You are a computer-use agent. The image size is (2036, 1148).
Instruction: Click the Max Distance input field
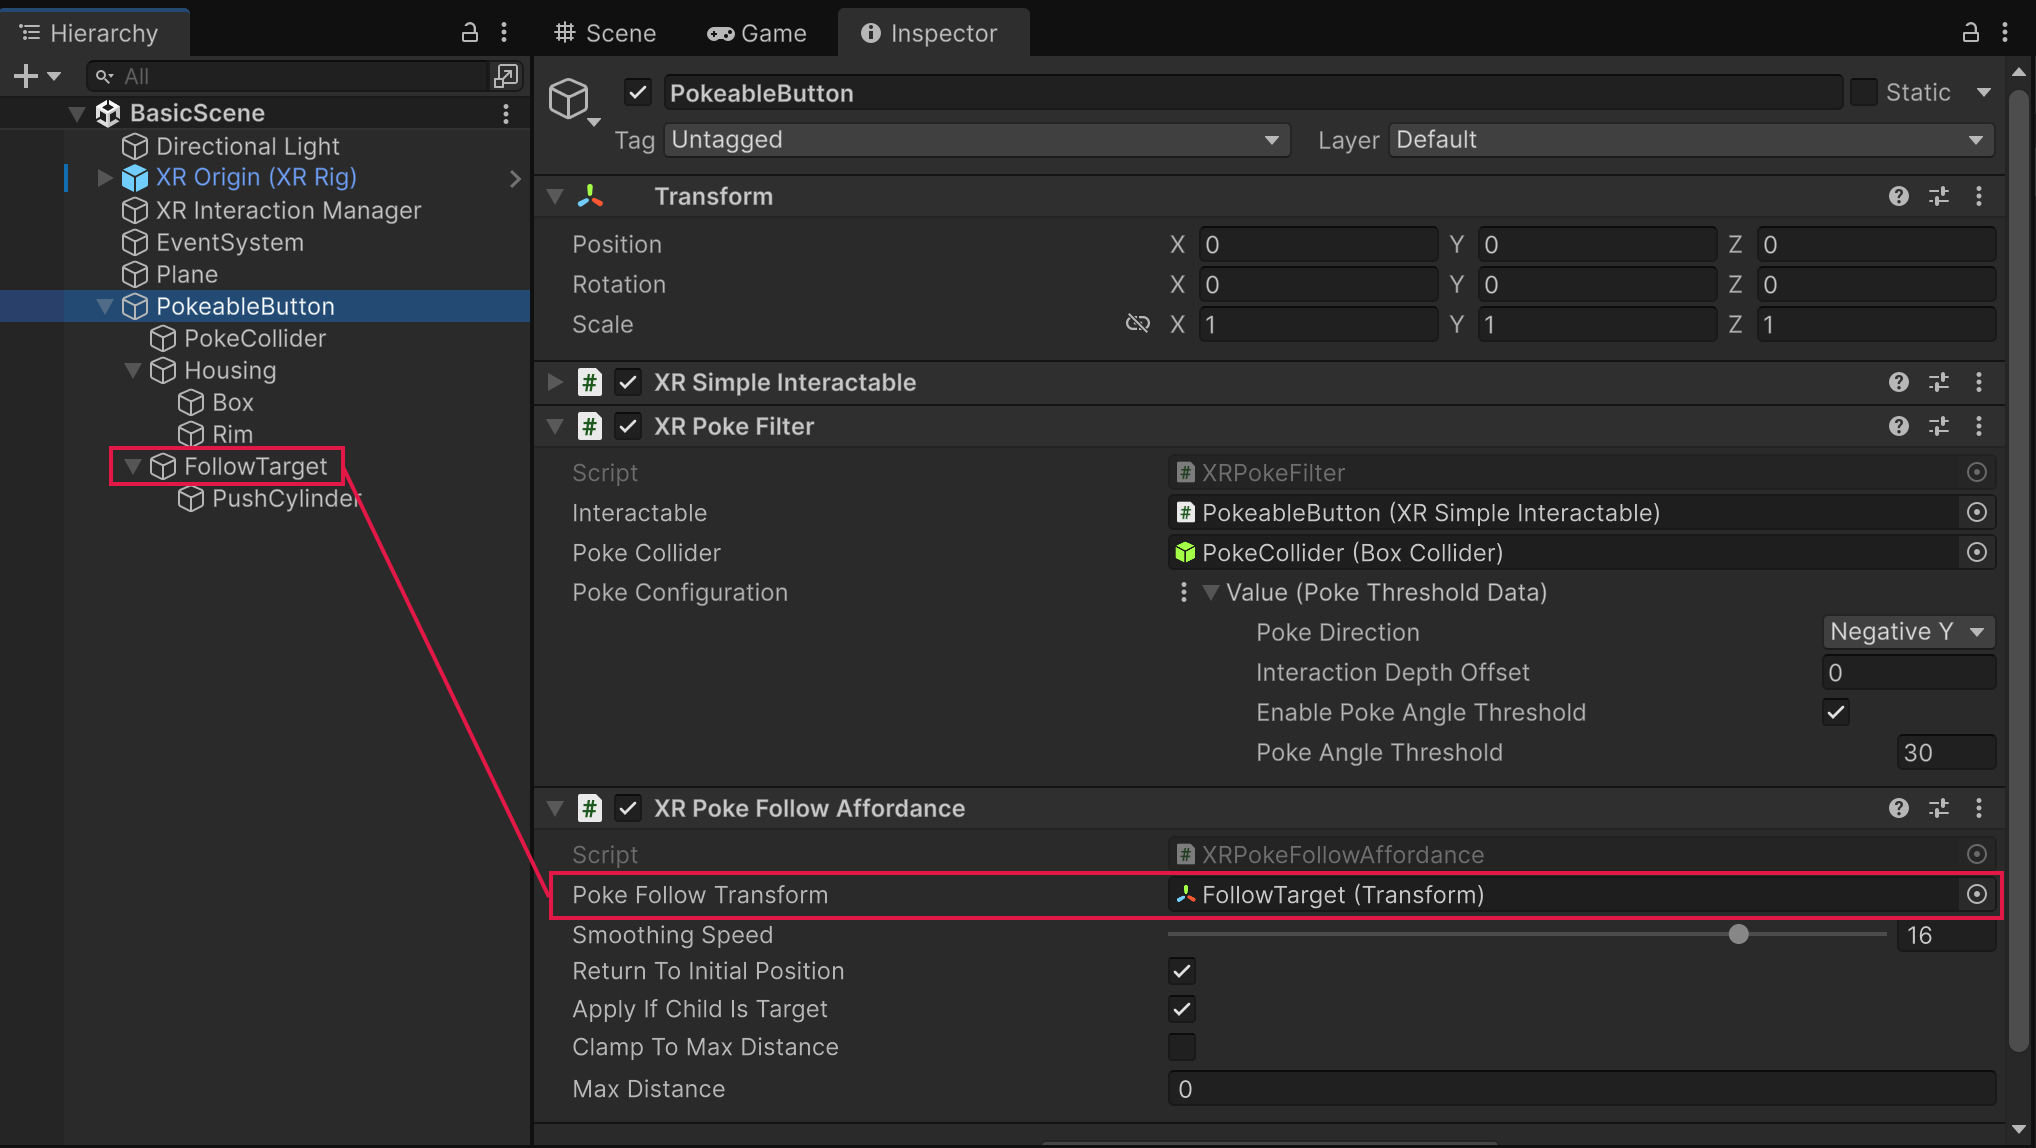1581,1088
